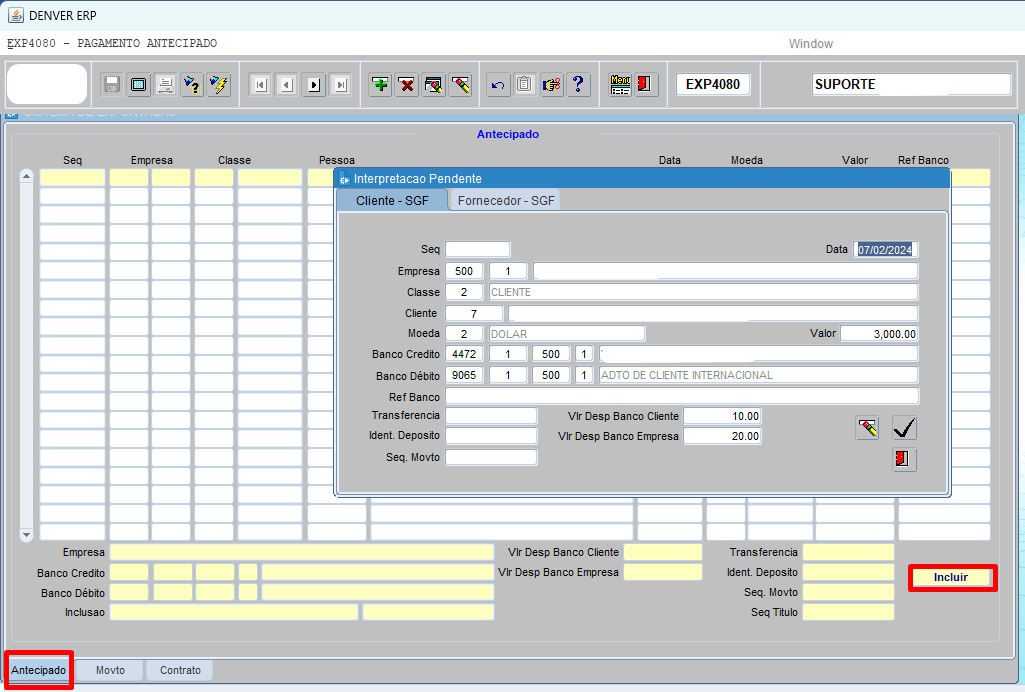The width and height of the screenshot is (1025, 692).
Task: Click Banco Credito field with 4472
Action: click(464, 354)
